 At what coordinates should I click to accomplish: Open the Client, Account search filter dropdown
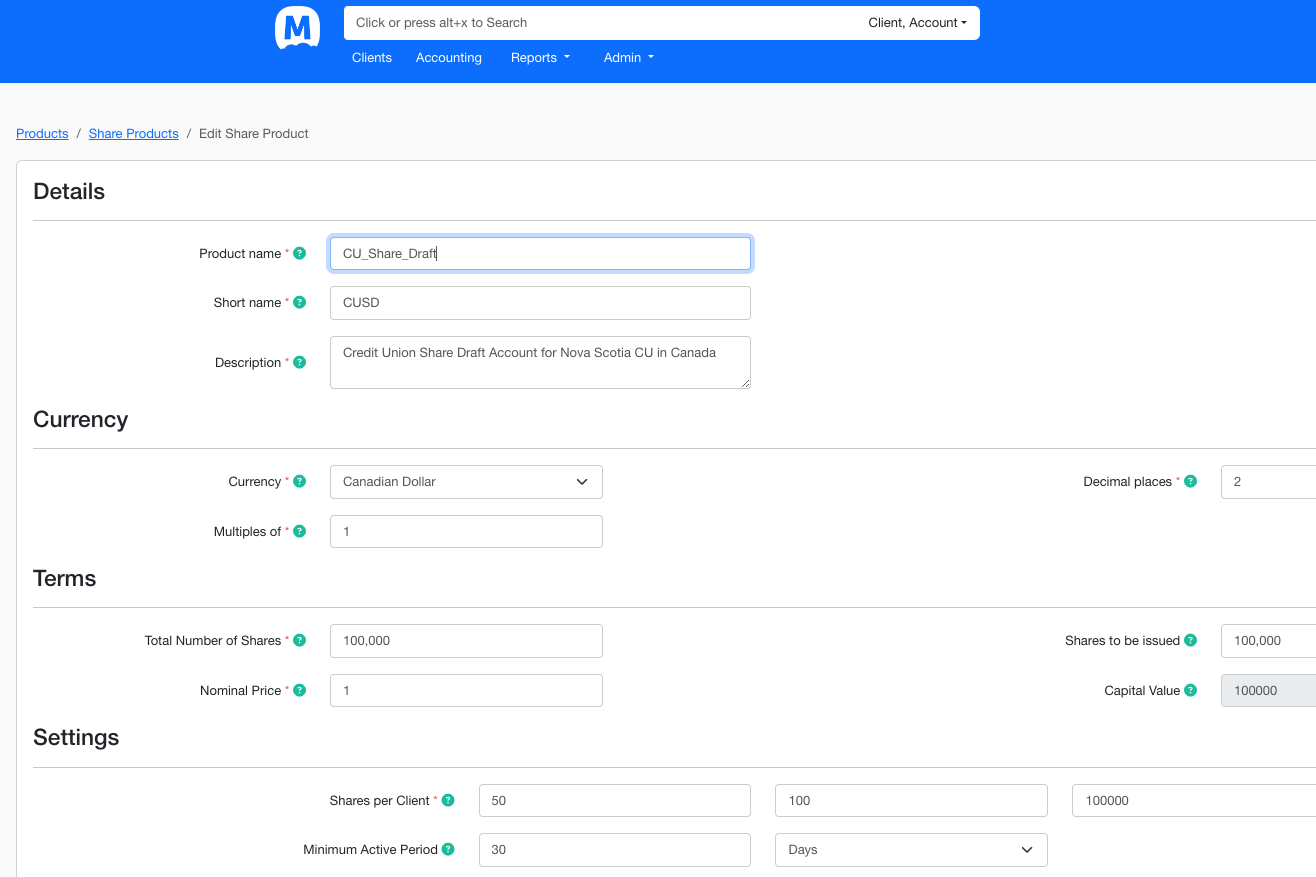(x=916, y=23)
